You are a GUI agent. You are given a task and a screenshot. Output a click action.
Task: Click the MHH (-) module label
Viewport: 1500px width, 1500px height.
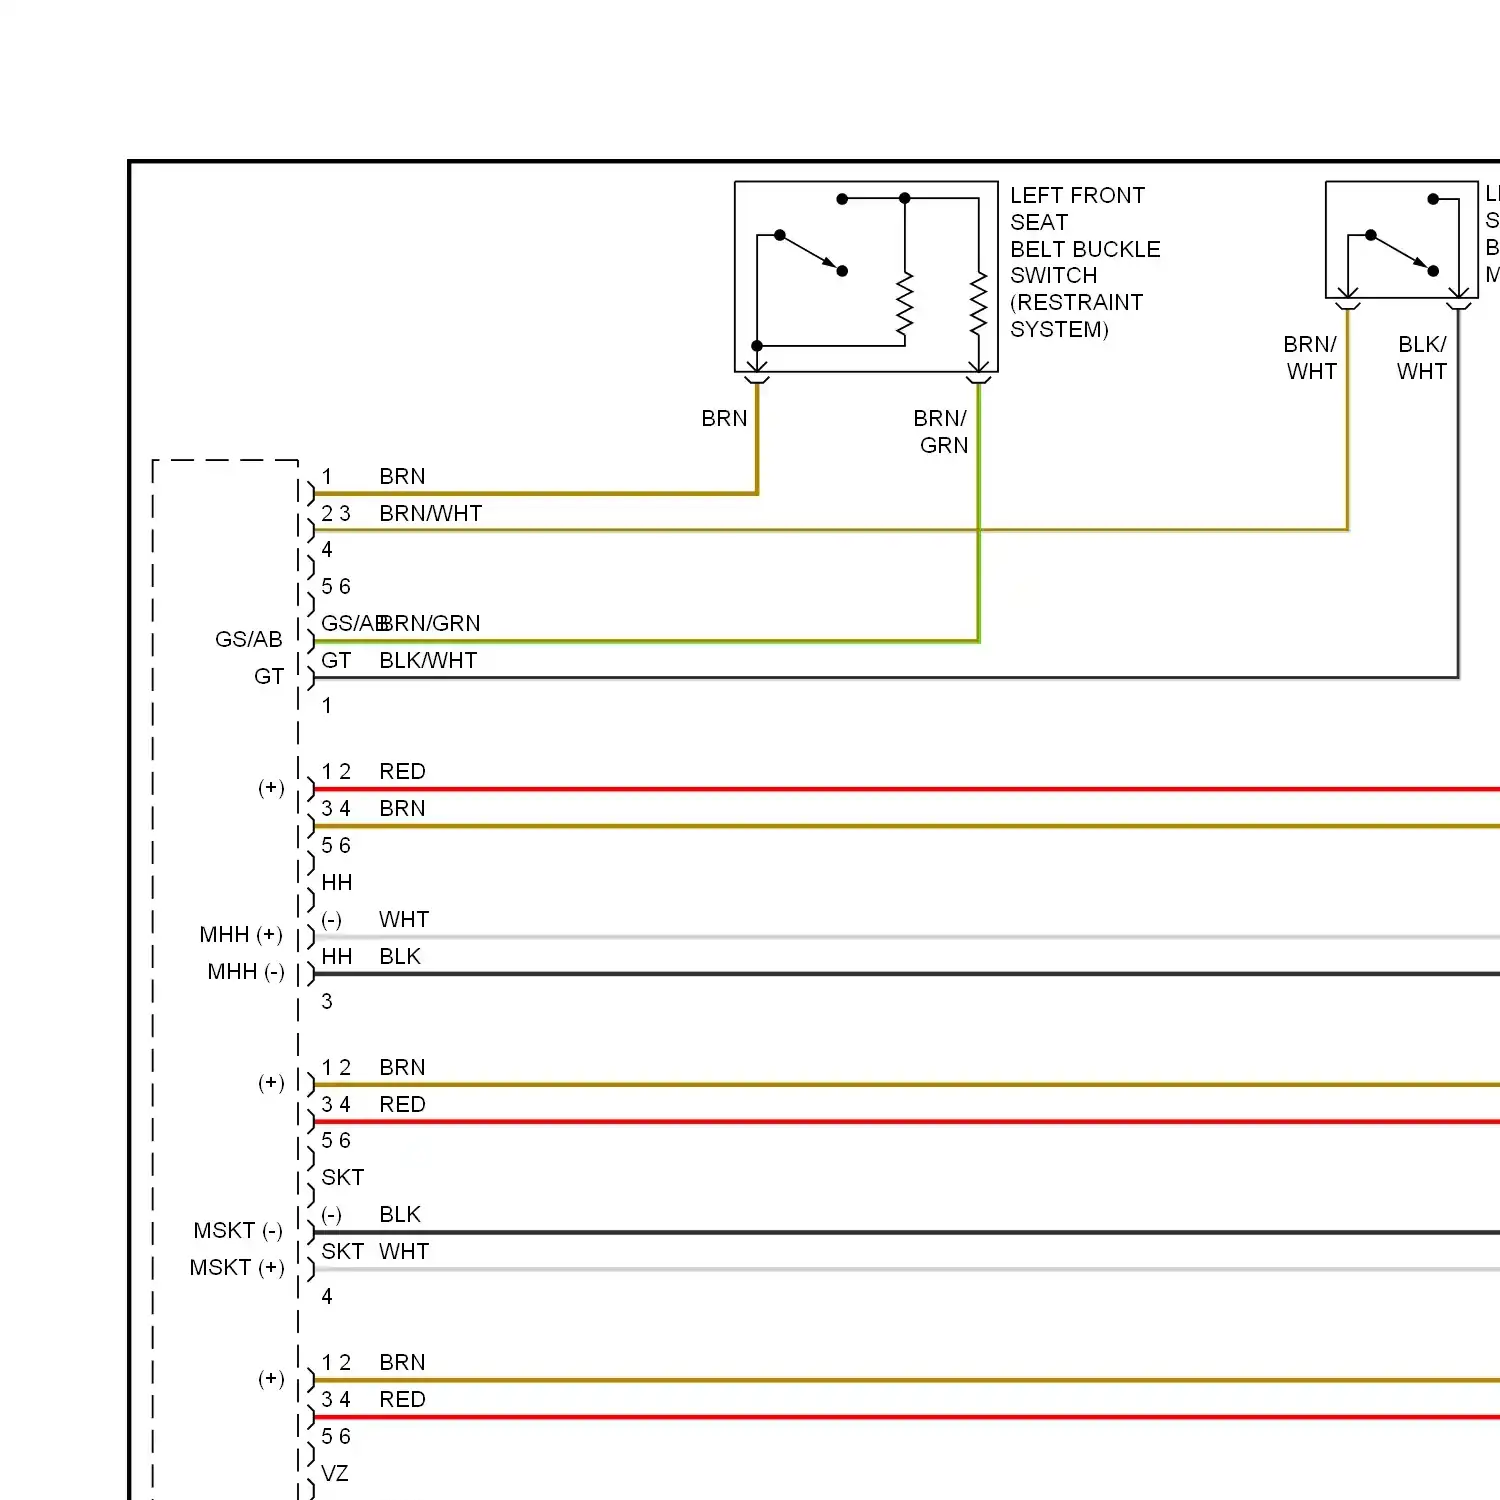246,971
